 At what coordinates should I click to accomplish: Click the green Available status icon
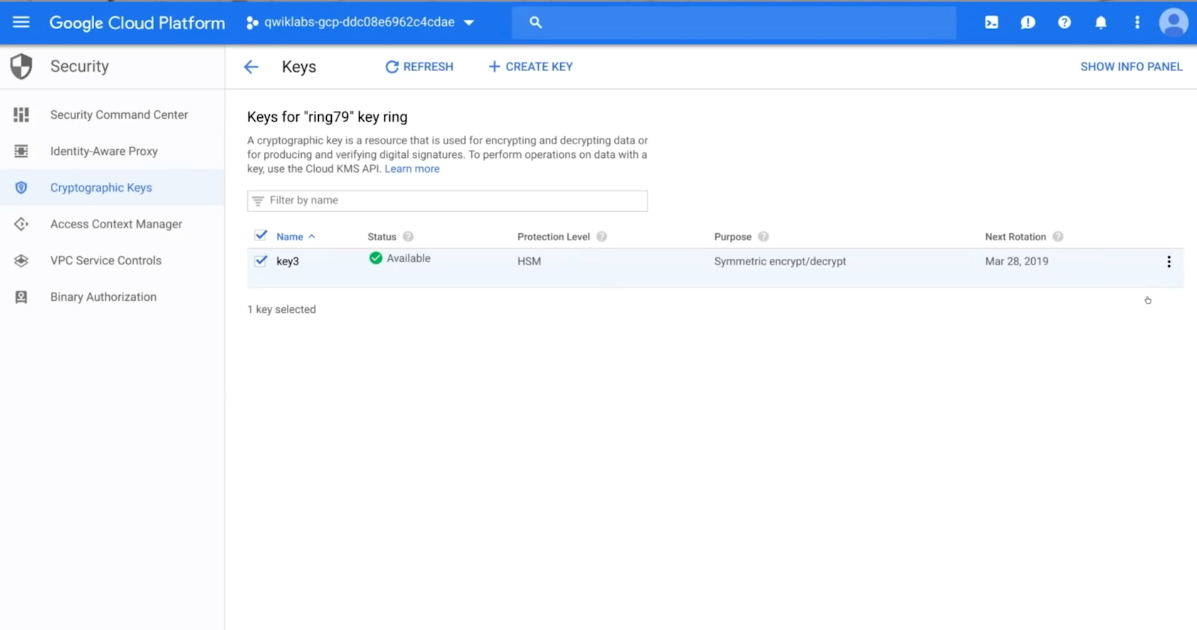tap(376, 258)
